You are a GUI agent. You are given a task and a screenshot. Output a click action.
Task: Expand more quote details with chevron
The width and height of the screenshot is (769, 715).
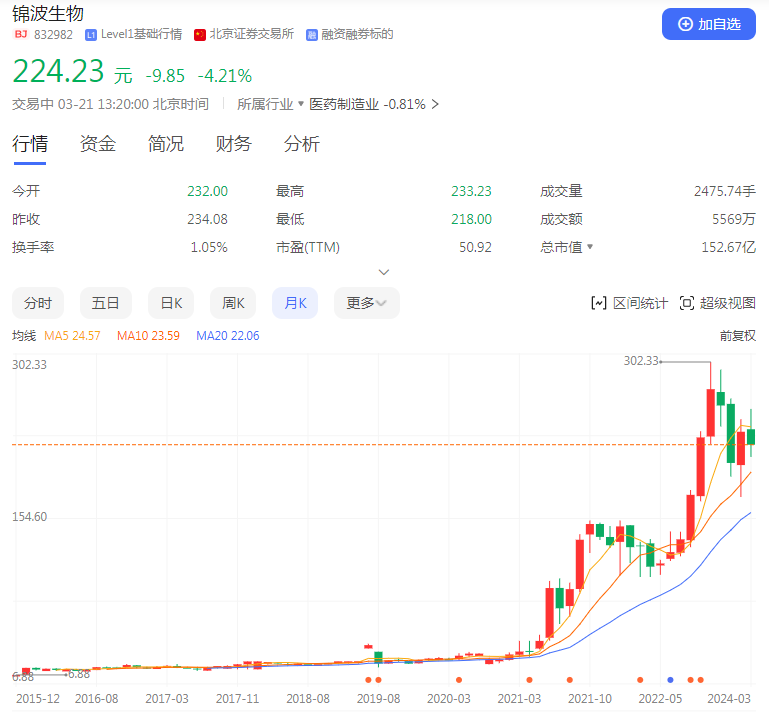(384, 272)
